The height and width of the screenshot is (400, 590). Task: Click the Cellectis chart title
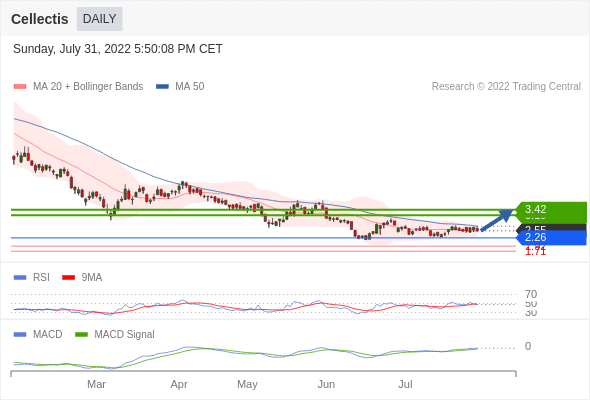click(40, 19)
